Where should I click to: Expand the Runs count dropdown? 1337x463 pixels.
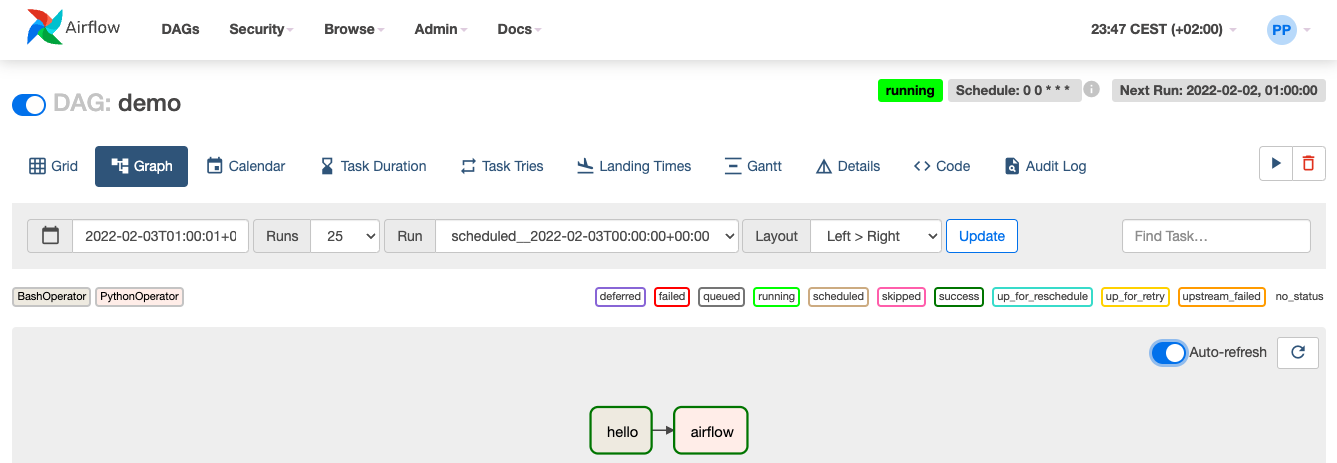(x=345, y=236)
